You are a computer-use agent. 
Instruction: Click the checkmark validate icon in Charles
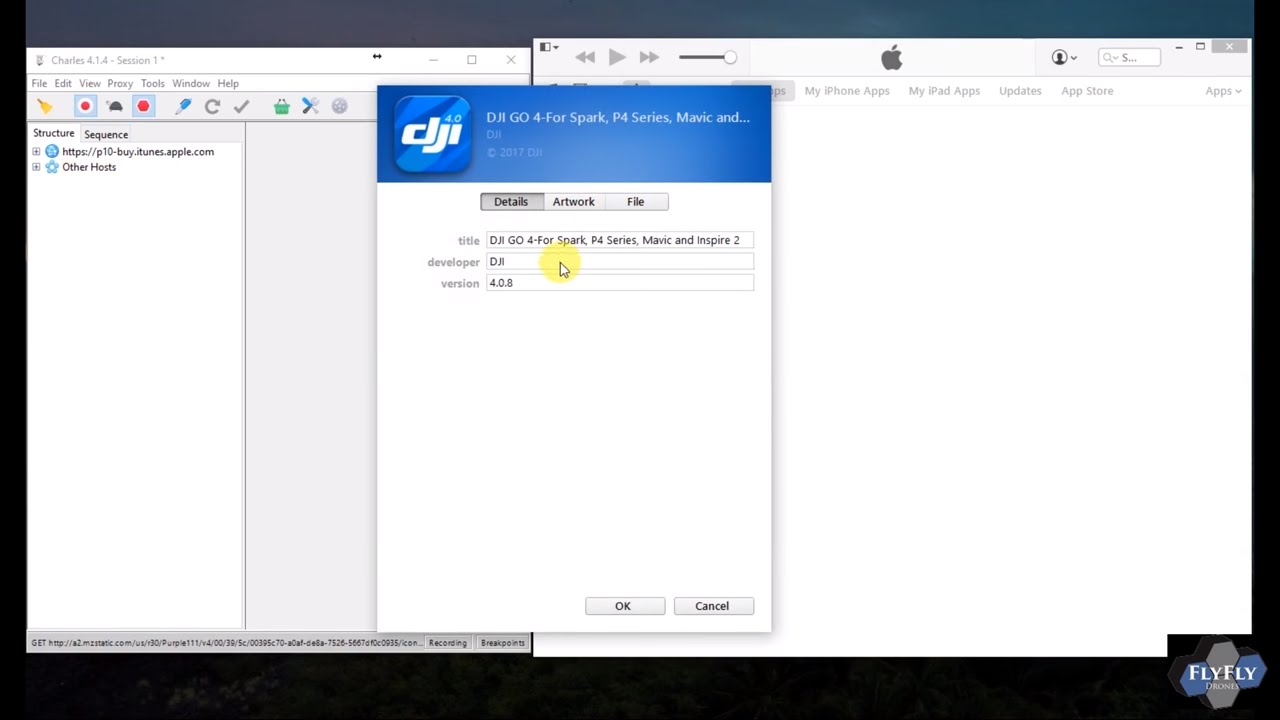point(241,106)
